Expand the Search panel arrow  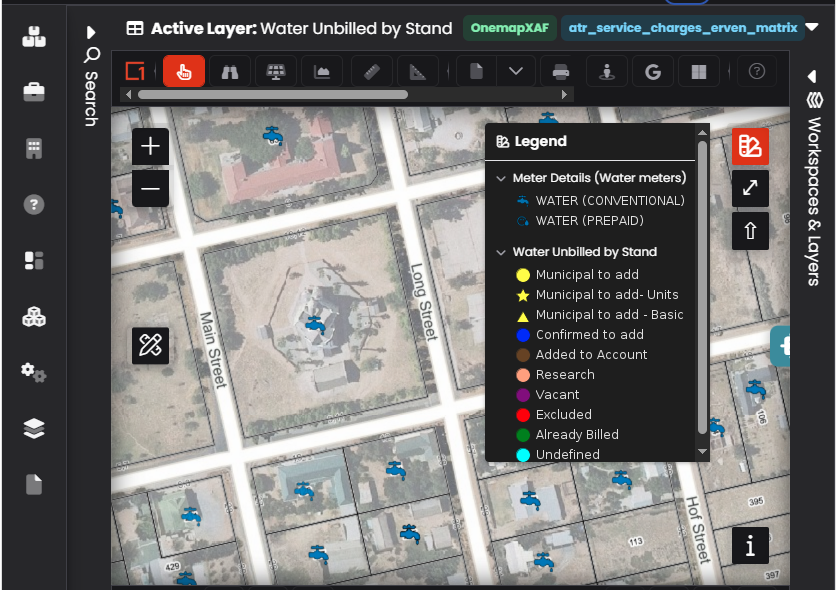(x=91, y=33)
